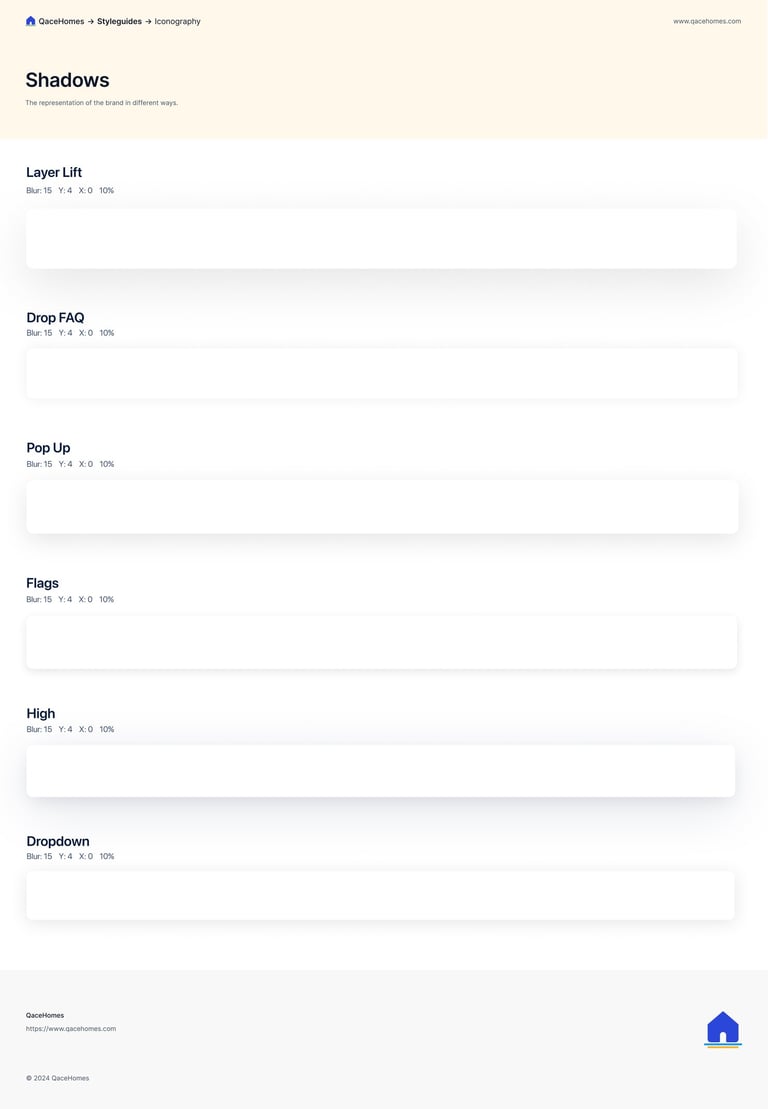Go to the Styleguides breadcrumb
768x1109 pixels.
120,21
